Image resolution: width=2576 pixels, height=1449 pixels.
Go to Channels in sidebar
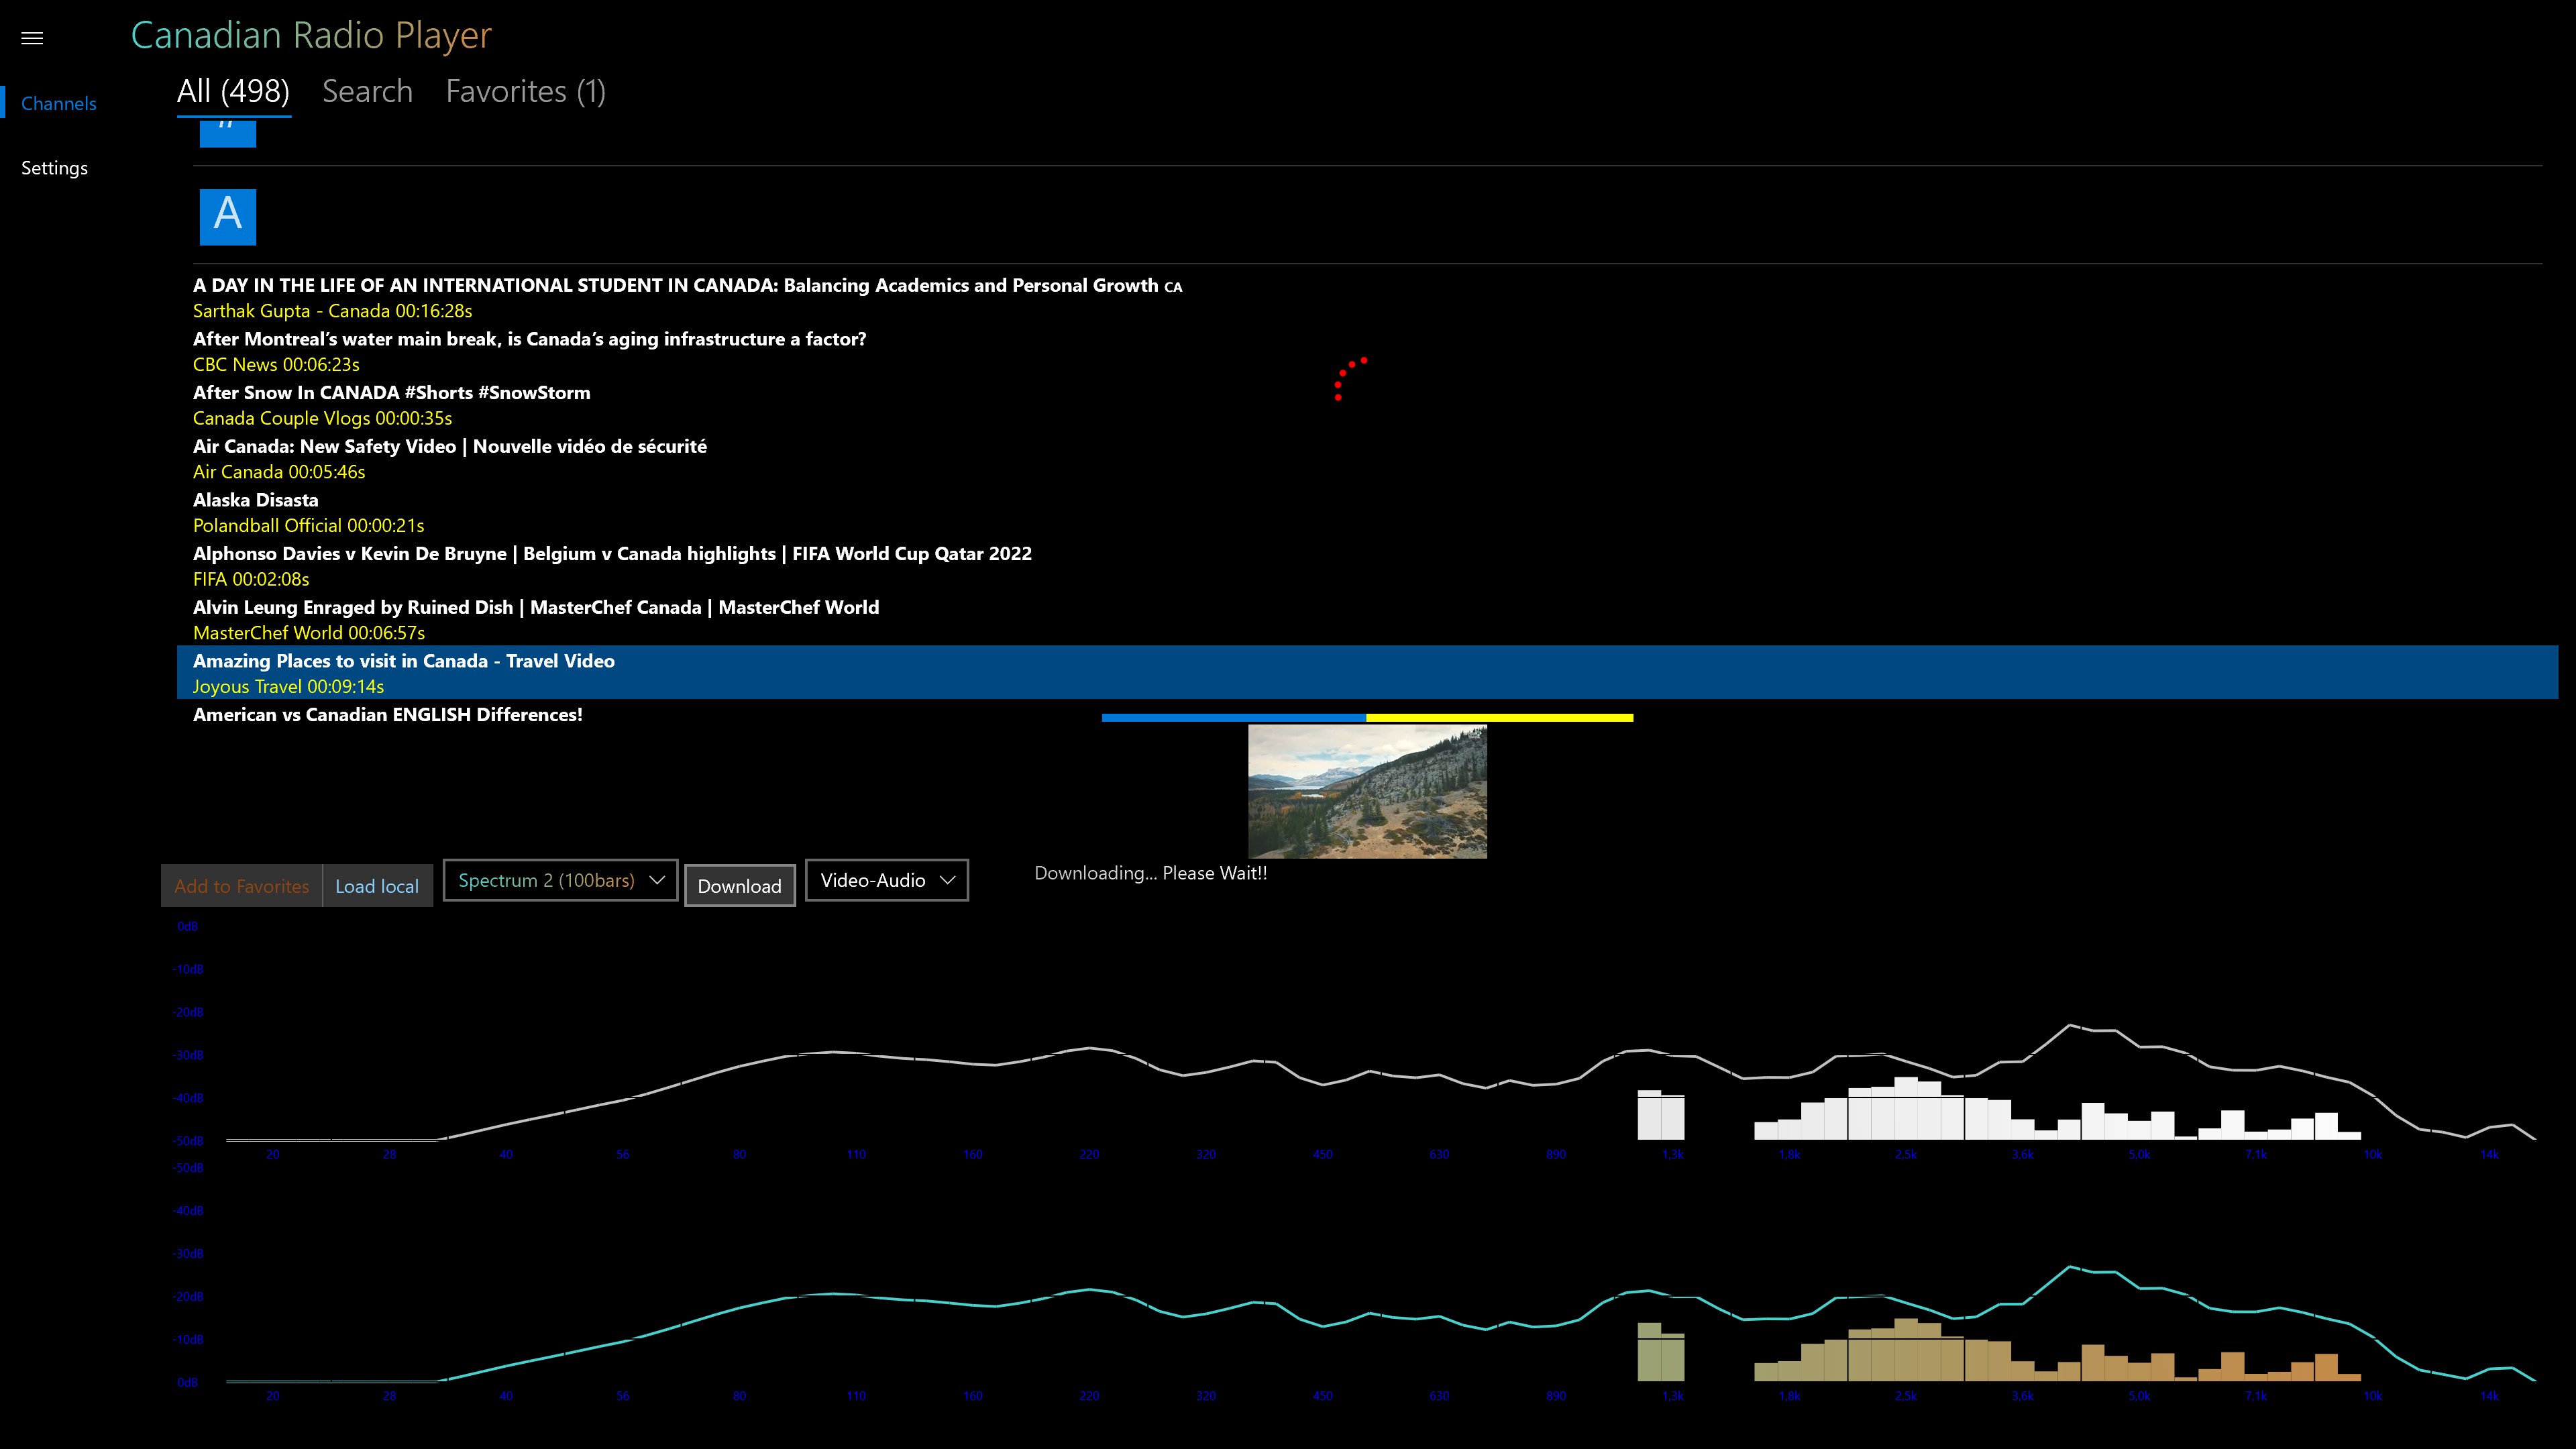(x=59, y=103)
